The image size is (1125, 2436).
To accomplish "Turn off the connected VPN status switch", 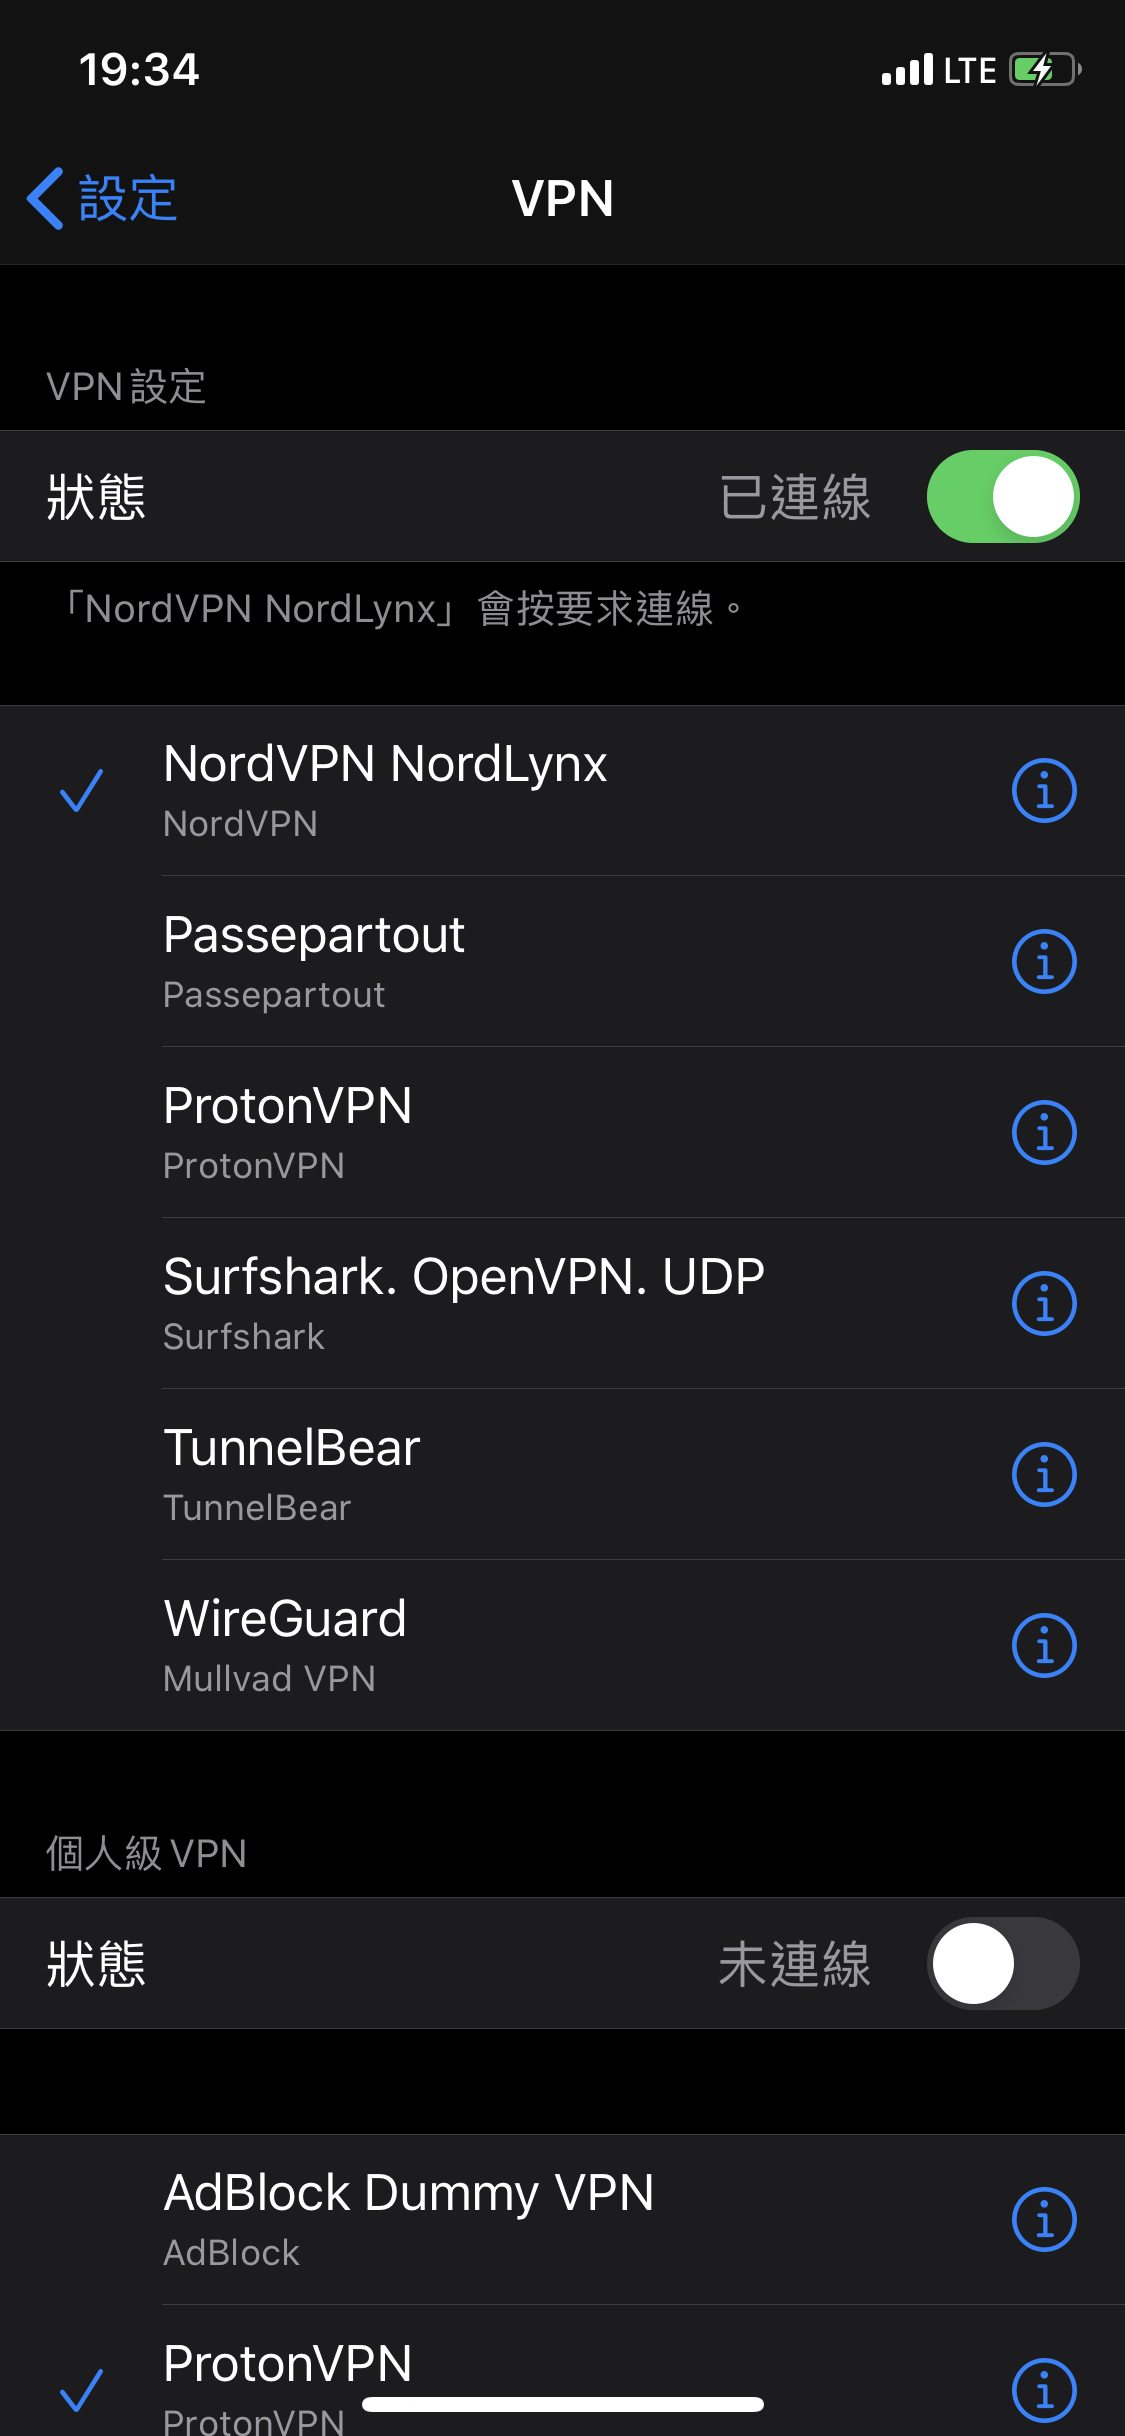I will (x=1002, y=497).
